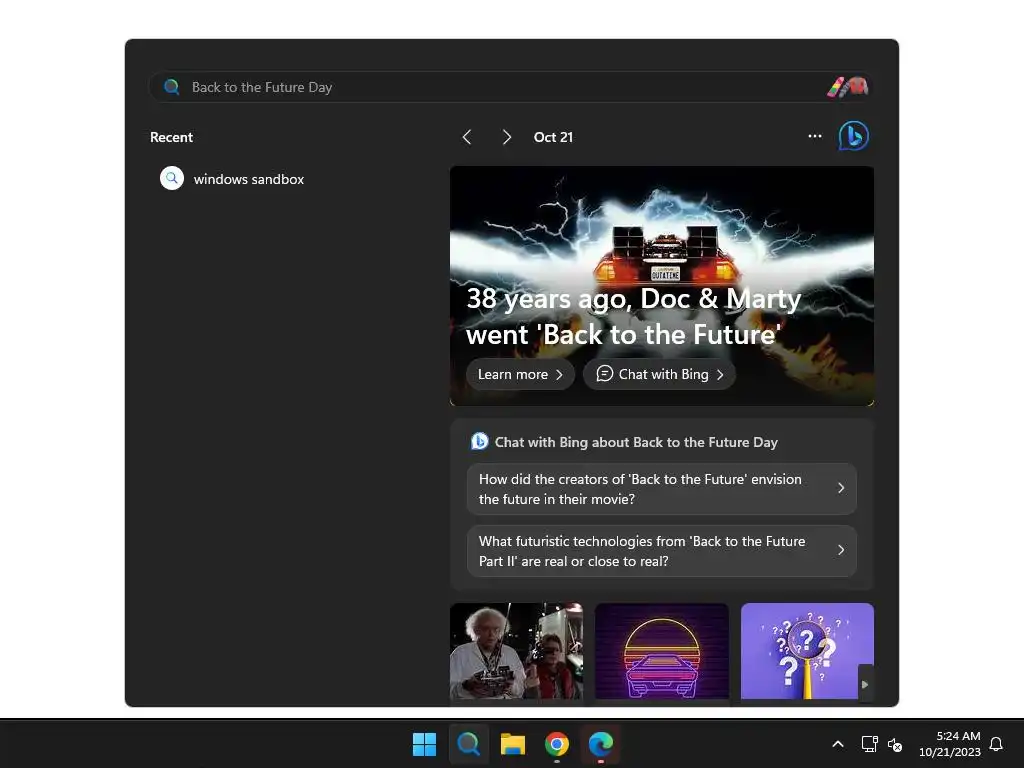1024x768 pixels.
Task: Click the Chat with Bing about Back to the Future Day heading
Action: [636, 442]
